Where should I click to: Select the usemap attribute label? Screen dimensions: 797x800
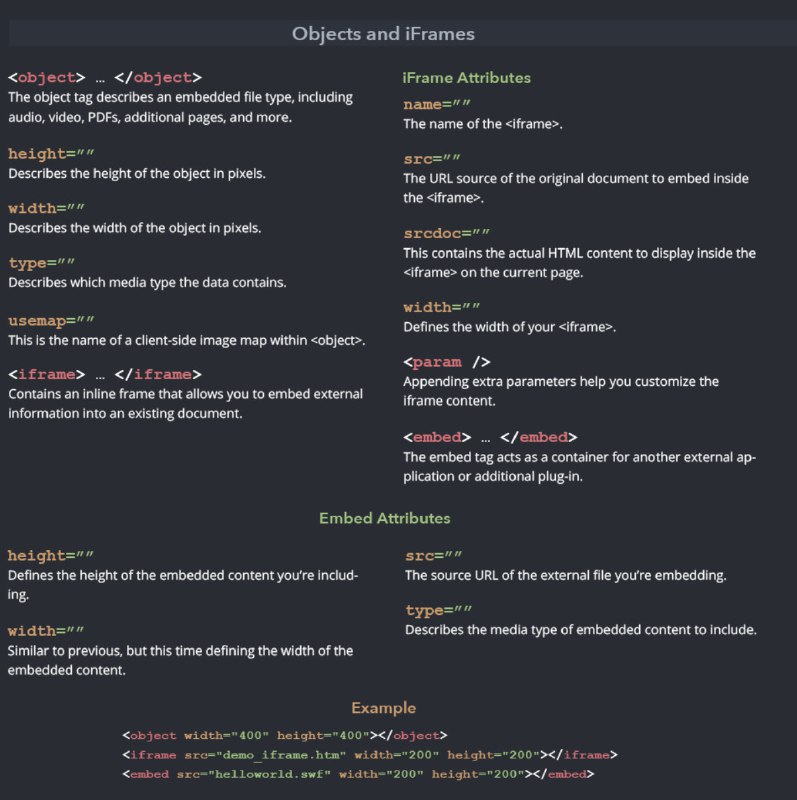coord(51,321)
